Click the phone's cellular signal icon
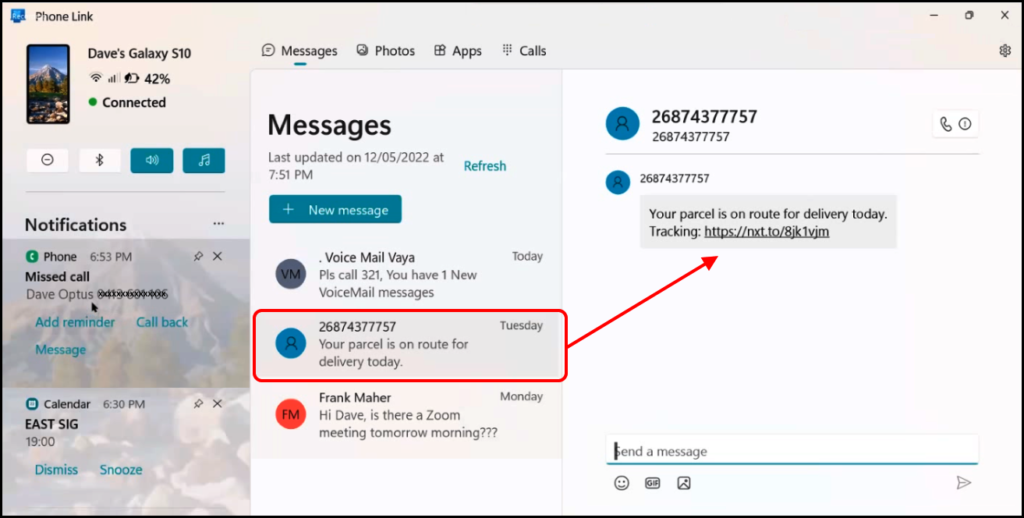This screenshot has width=1024, height=518. 113,78
